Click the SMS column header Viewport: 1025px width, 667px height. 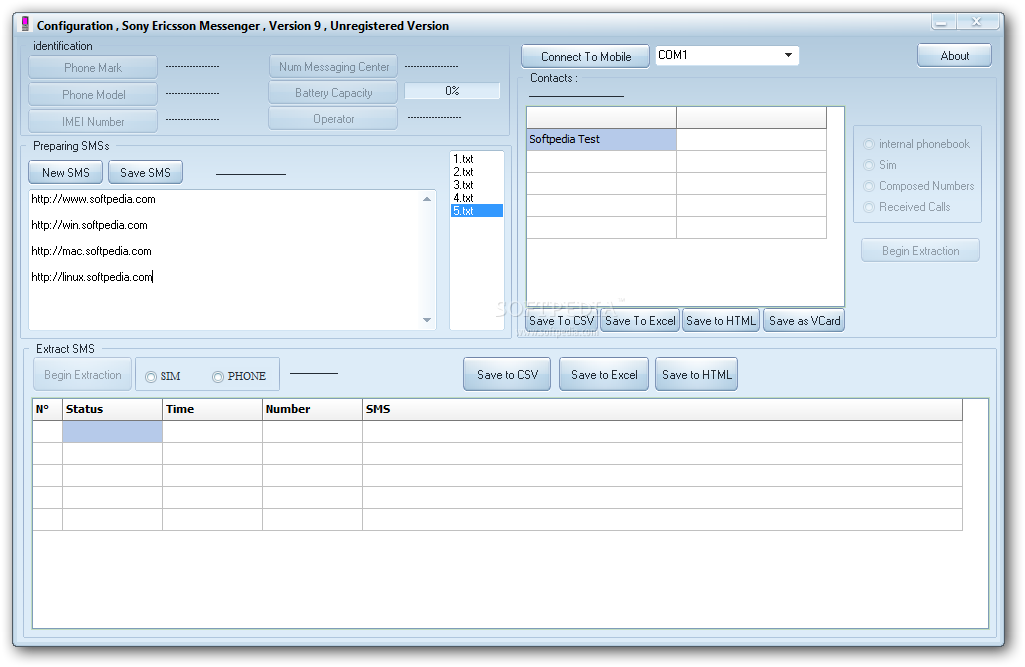click(662, 409)
